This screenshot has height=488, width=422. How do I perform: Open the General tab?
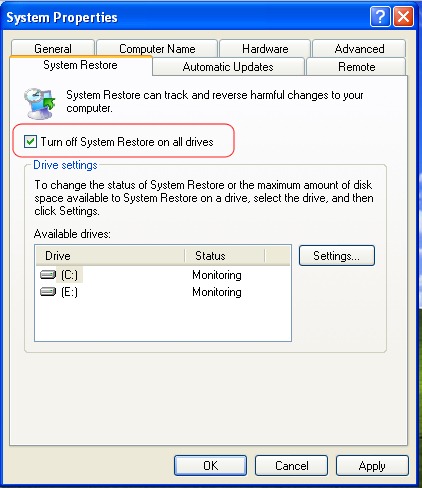click(x=53, y=48)
